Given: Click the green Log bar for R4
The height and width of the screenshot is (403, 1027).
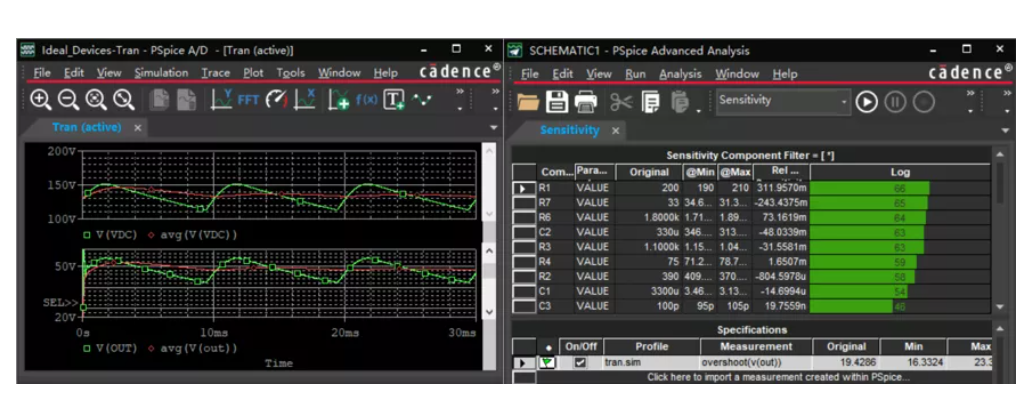Looking at the screenshot, I should (863, 262).
